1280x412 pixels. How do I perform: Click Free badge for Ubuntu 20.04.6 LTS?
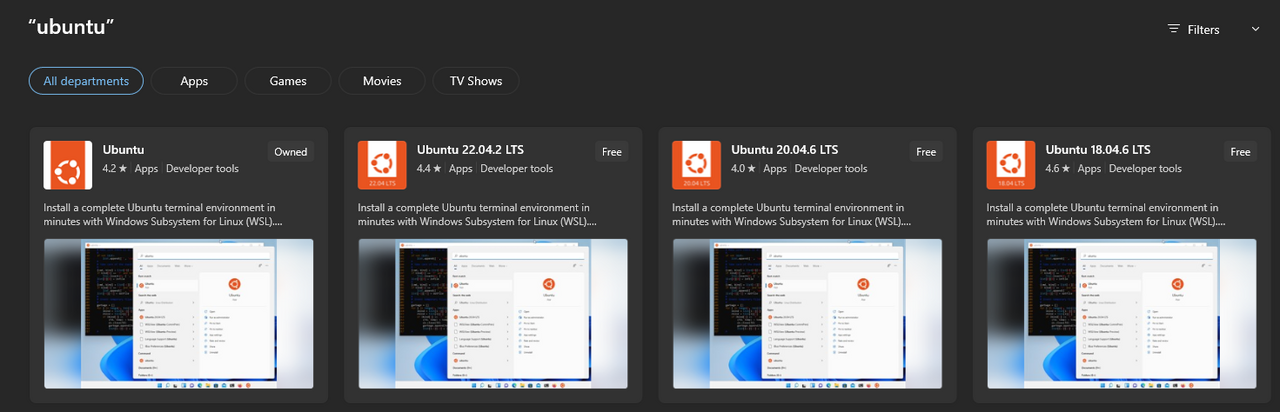point(926,152)
